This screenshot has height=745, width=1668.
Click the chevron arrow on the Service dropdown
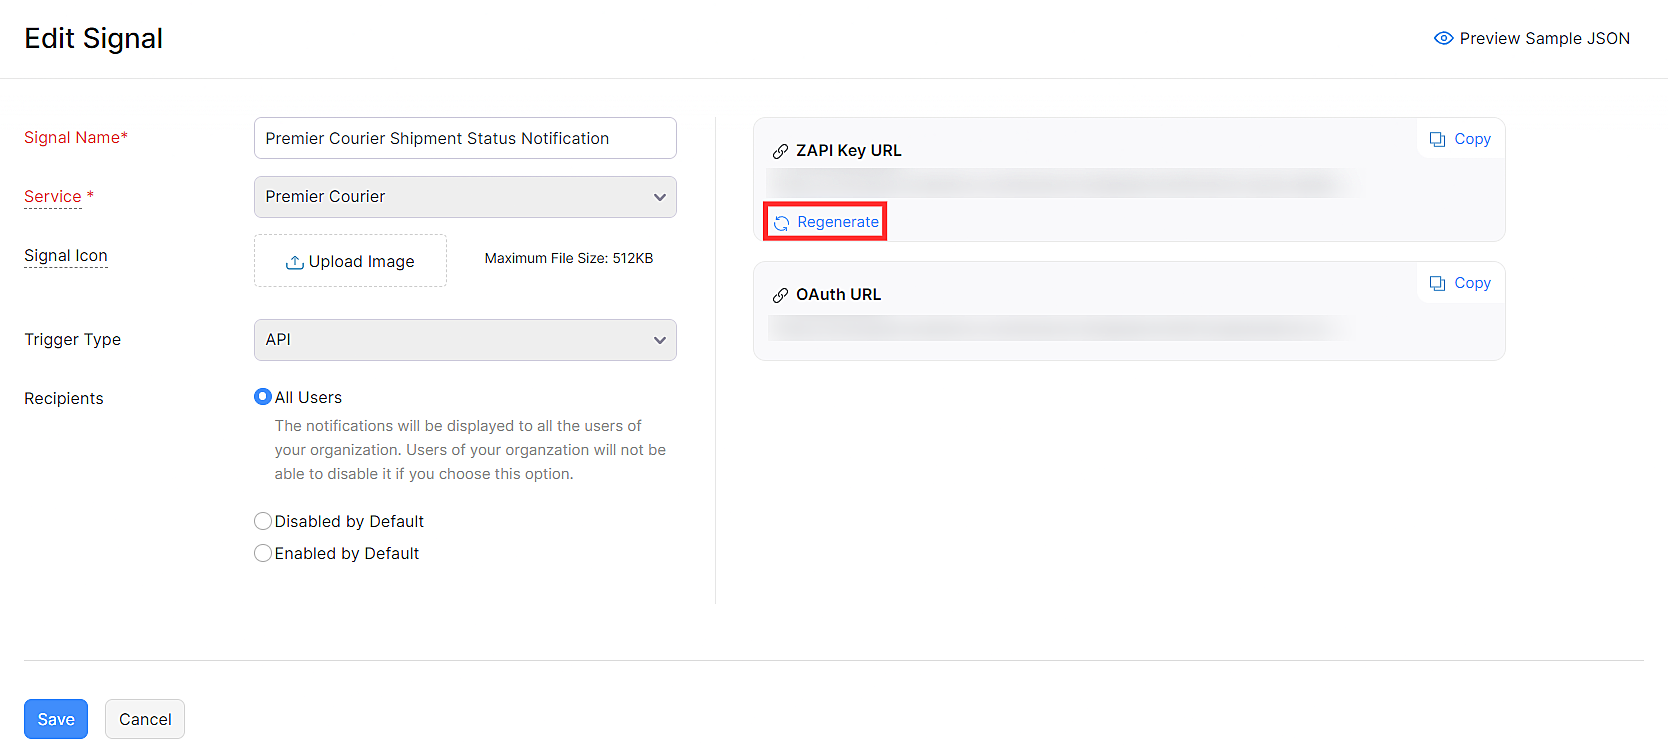tap(659, 197)
